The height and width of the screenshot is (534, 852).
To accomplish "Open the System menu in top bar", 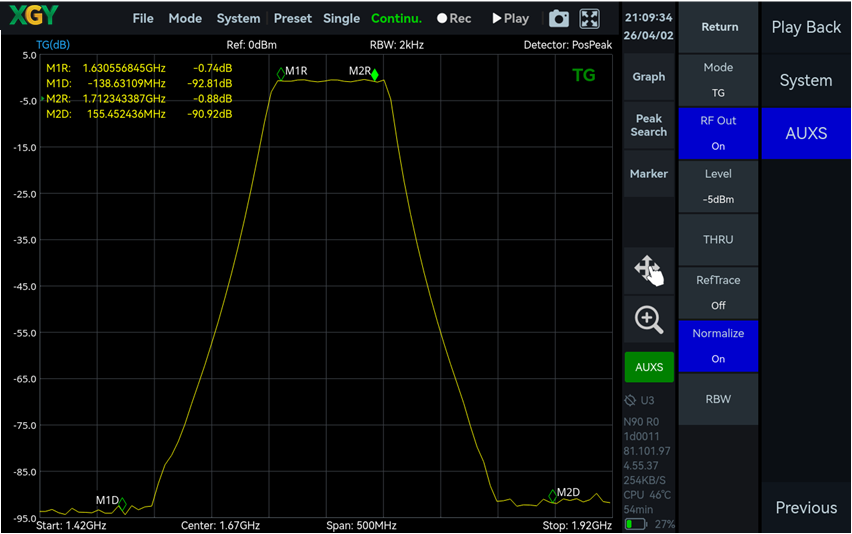I will point(238,18).
